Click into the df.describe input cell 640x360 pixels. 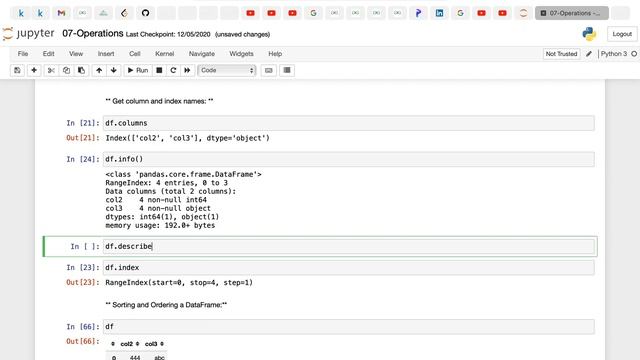point(349,246)
